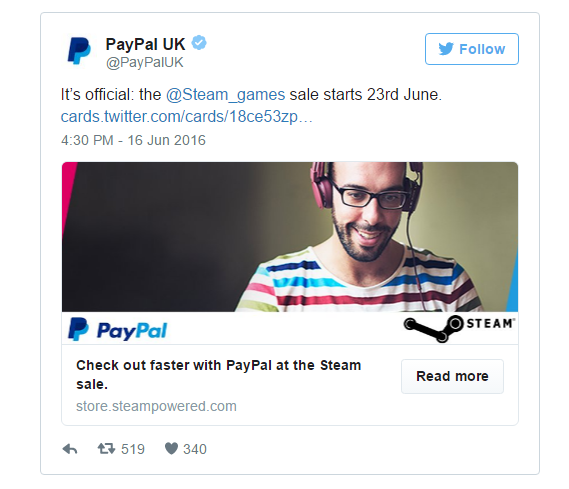Open the PayPal UK display name
The image size is (569, 489).
click(x=145, y=44)
